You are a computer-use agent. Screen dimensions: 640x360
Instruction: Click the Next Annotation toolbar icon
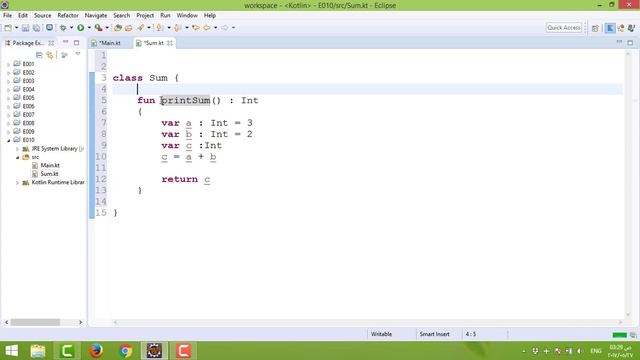[x=160, y=28]
